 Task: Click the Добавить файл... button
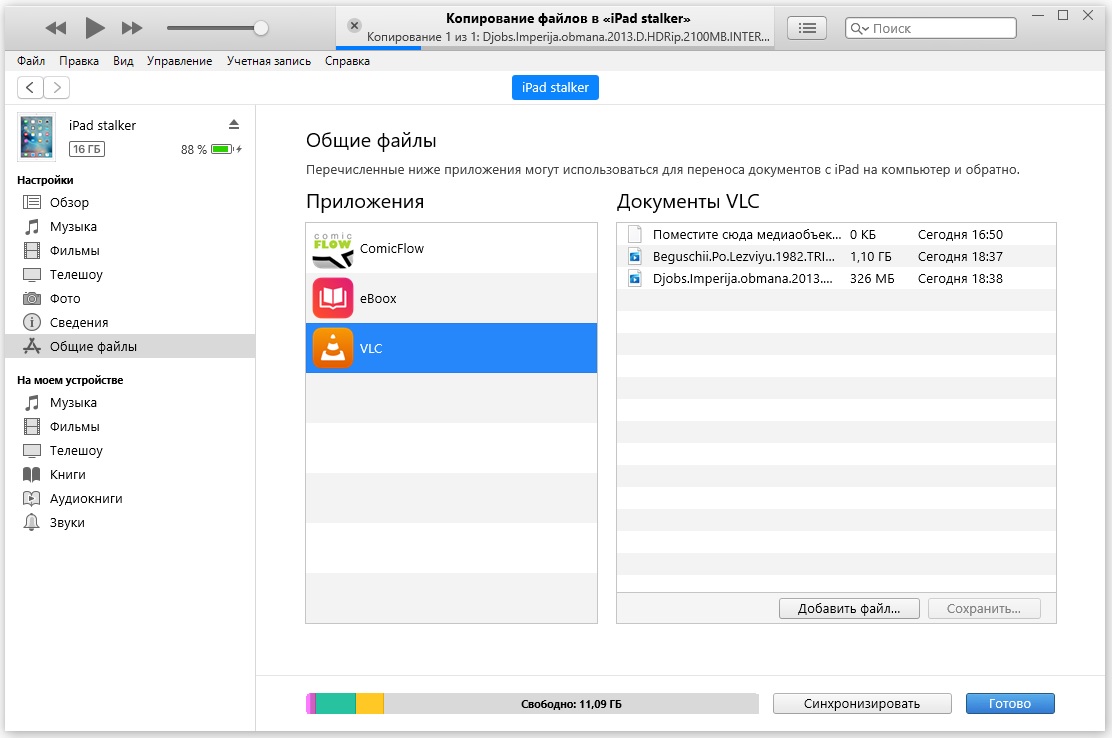pyautogui.click(x=849, y=608)
